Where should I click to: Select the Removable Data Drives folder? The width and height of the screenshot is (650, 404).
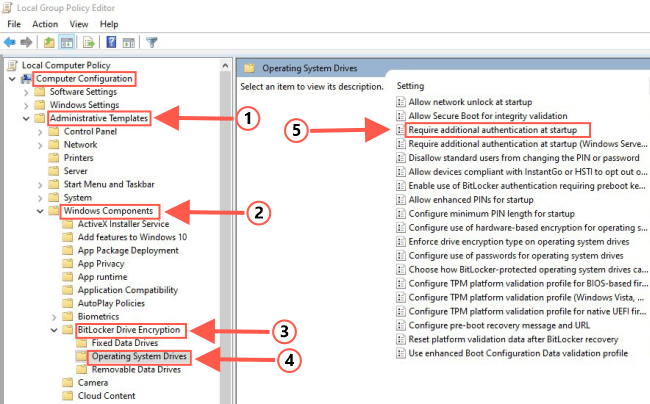[137, 368]
